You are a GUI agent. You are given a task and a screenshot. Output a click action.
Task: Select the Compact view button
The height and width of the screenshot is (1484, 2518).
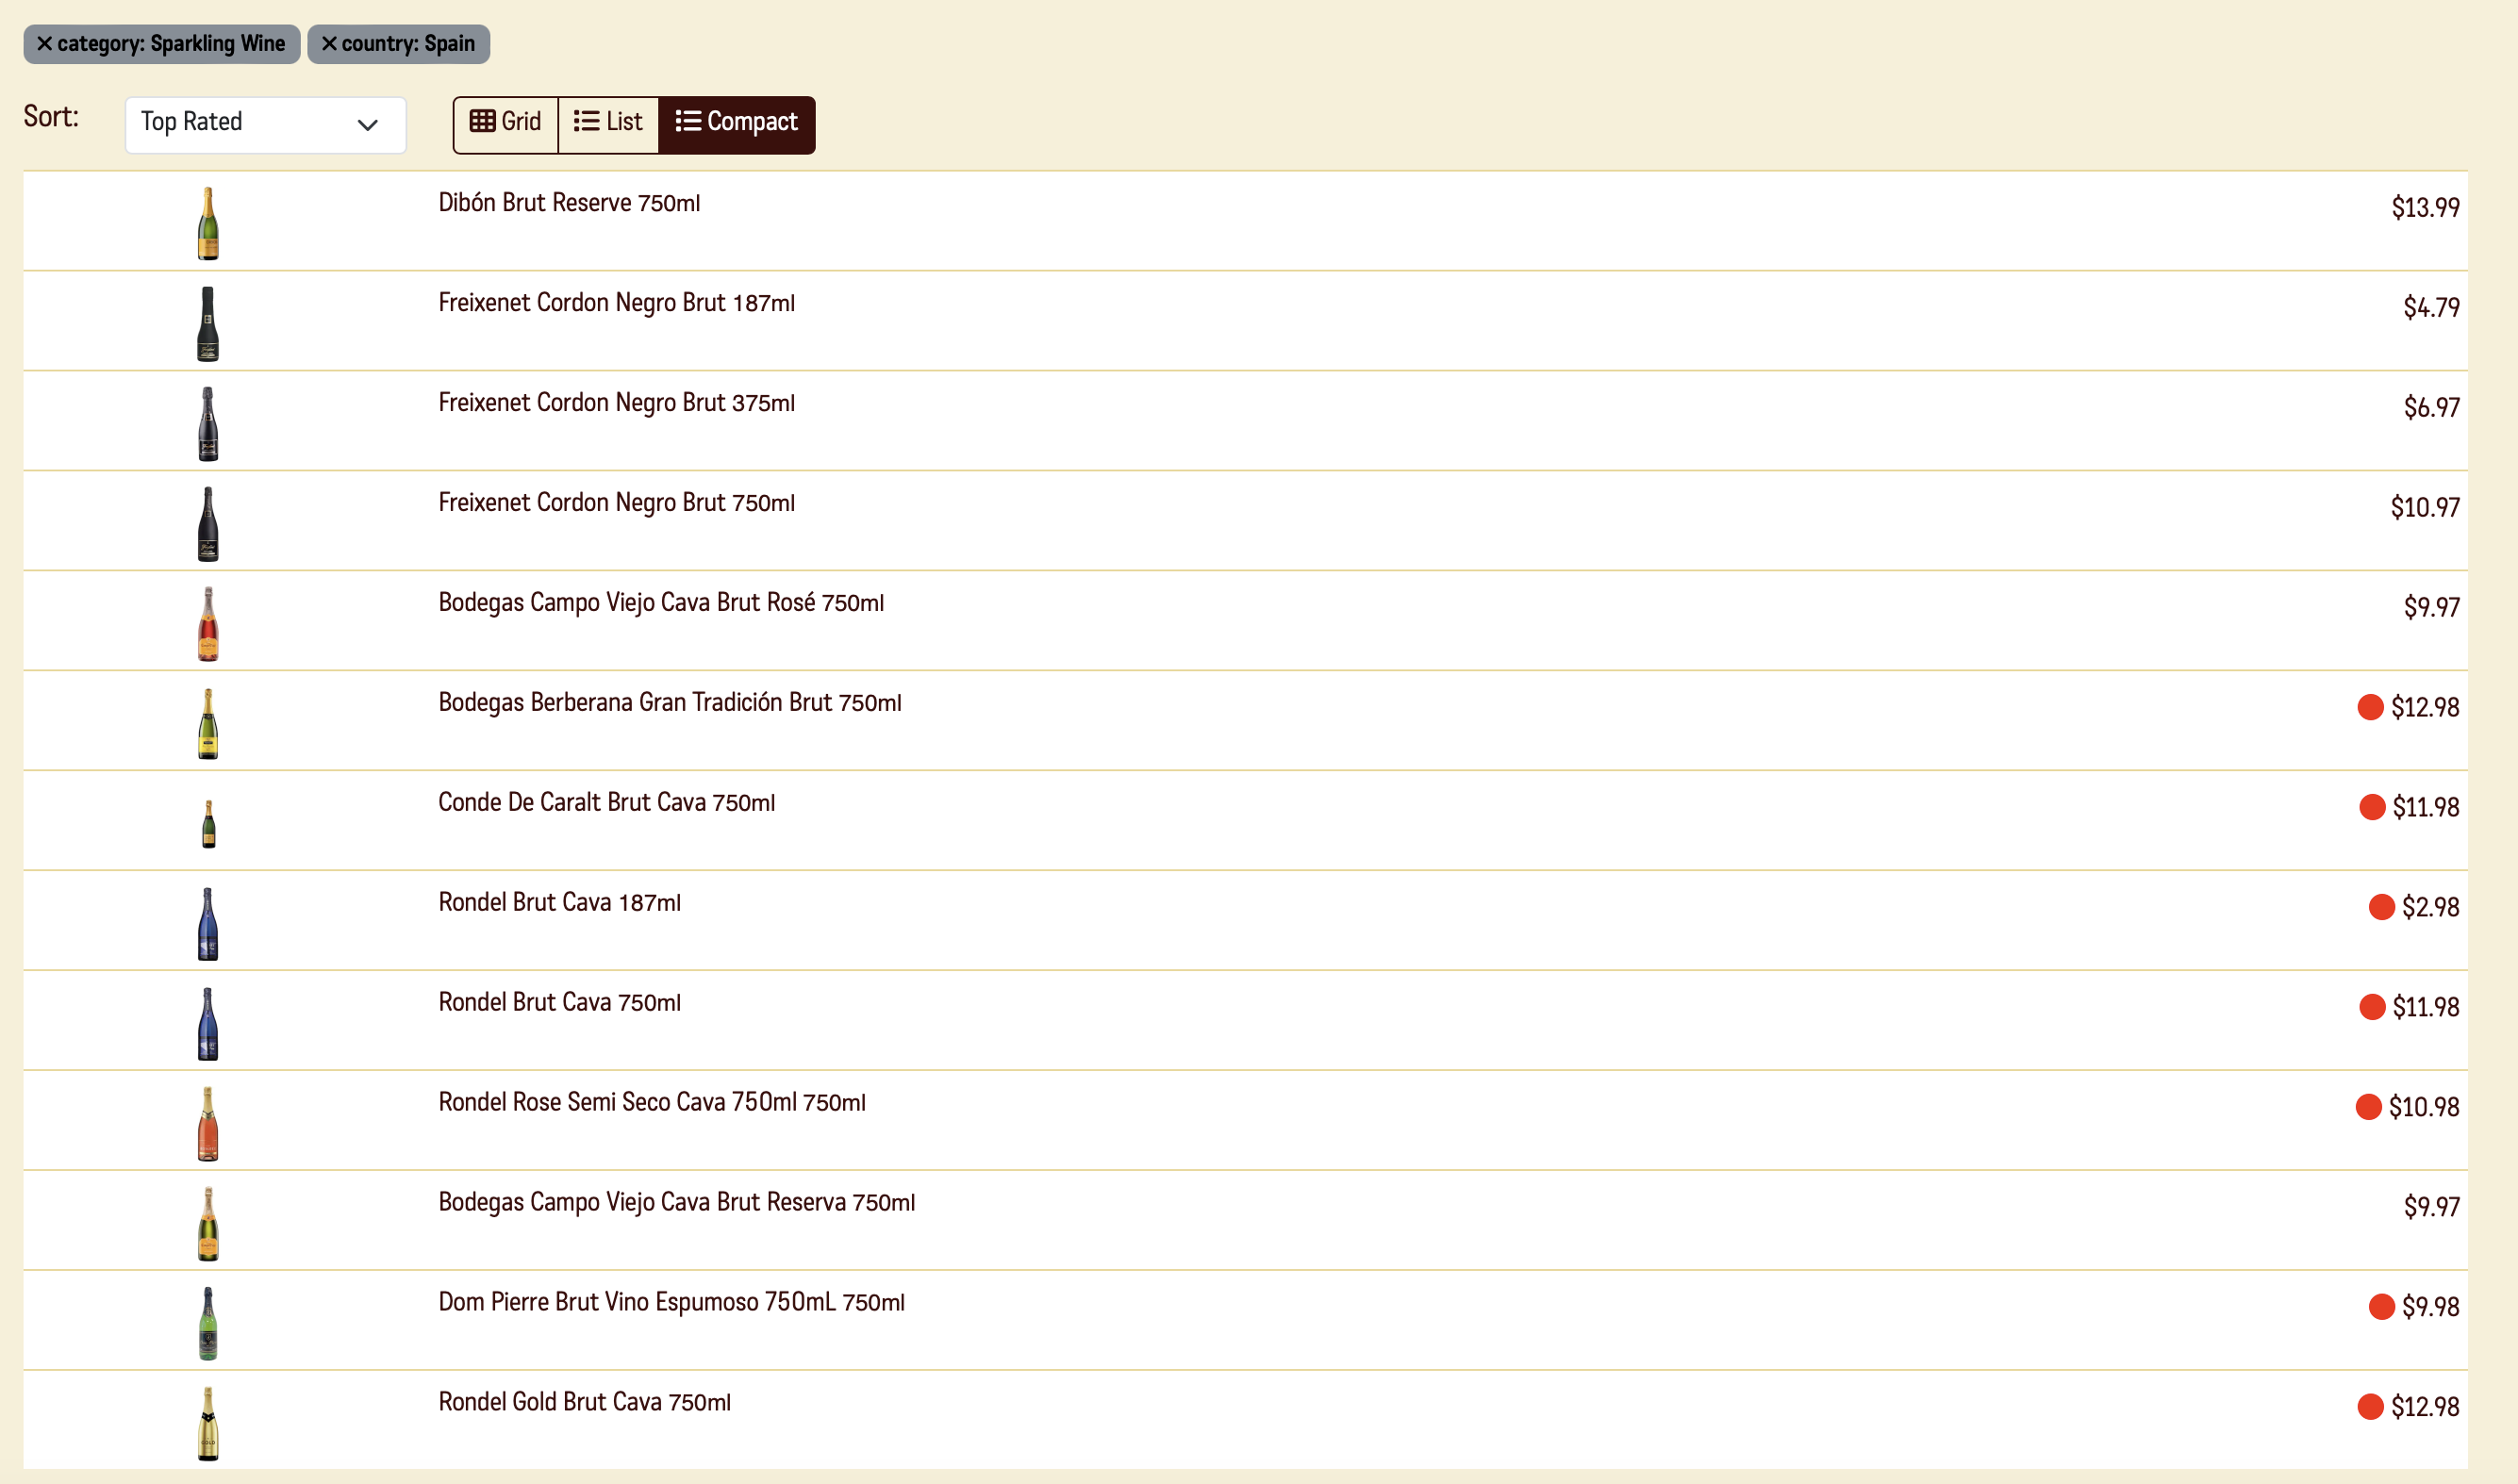click(x=736, y=123)
